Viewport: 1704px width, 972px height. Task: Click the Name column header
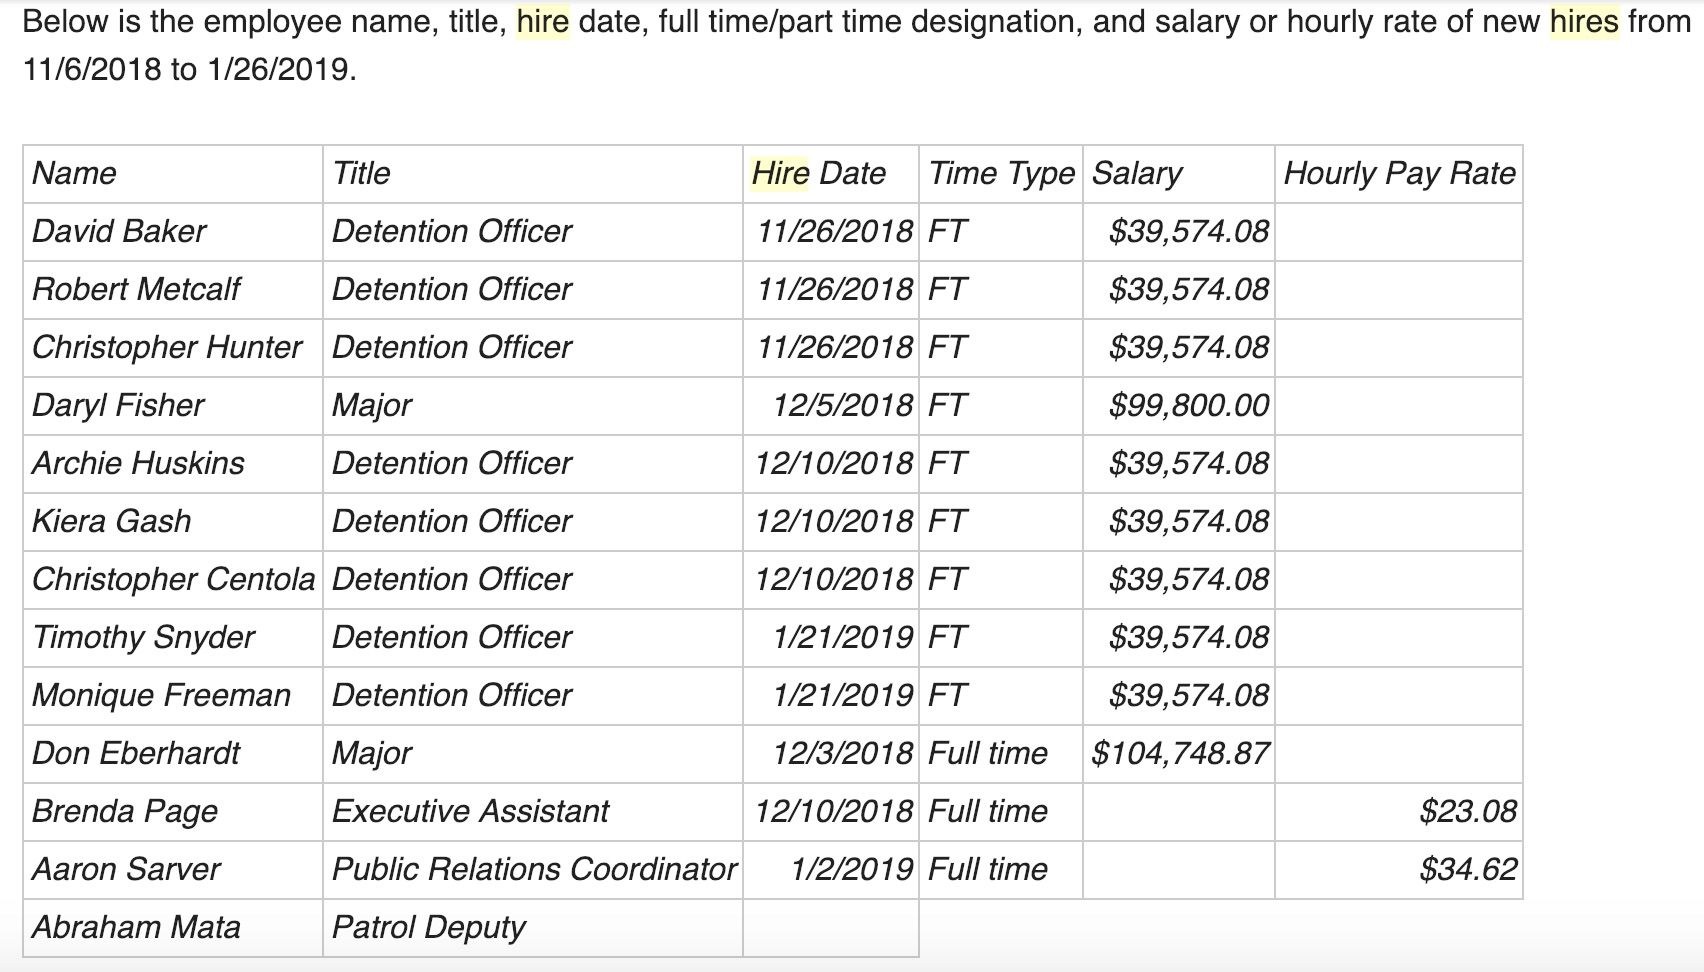tap(173, 174)
